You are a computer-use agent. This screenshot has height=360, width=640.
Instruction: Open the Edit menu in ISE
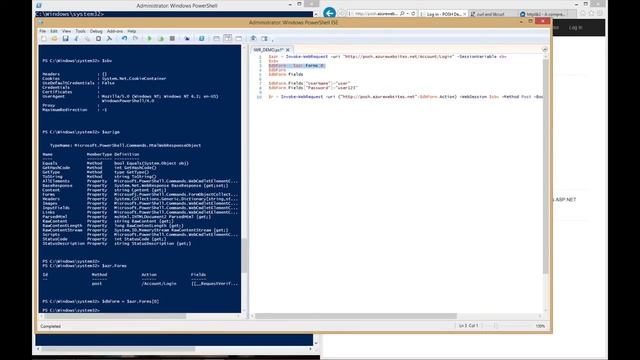pyautogui.click(x=54, y=31)
